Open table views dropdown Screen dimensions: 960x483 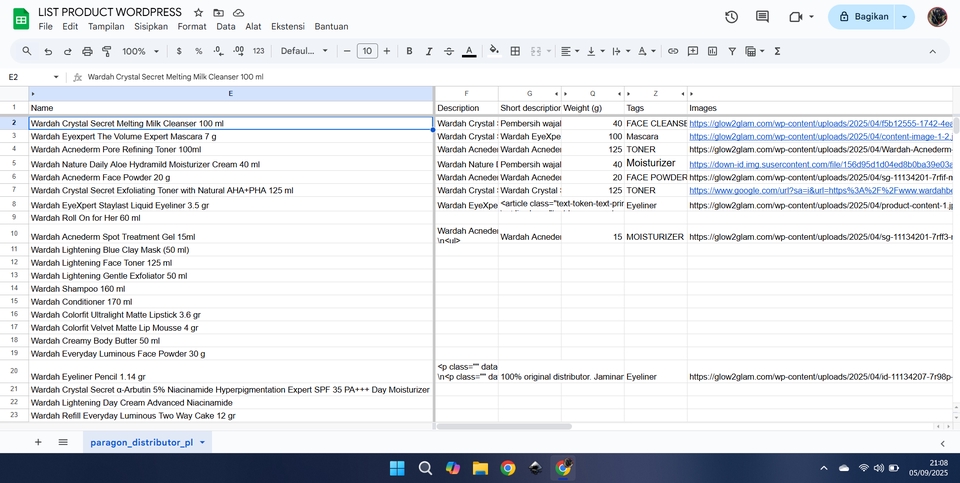pyautogui.click(x=755, y=51)
